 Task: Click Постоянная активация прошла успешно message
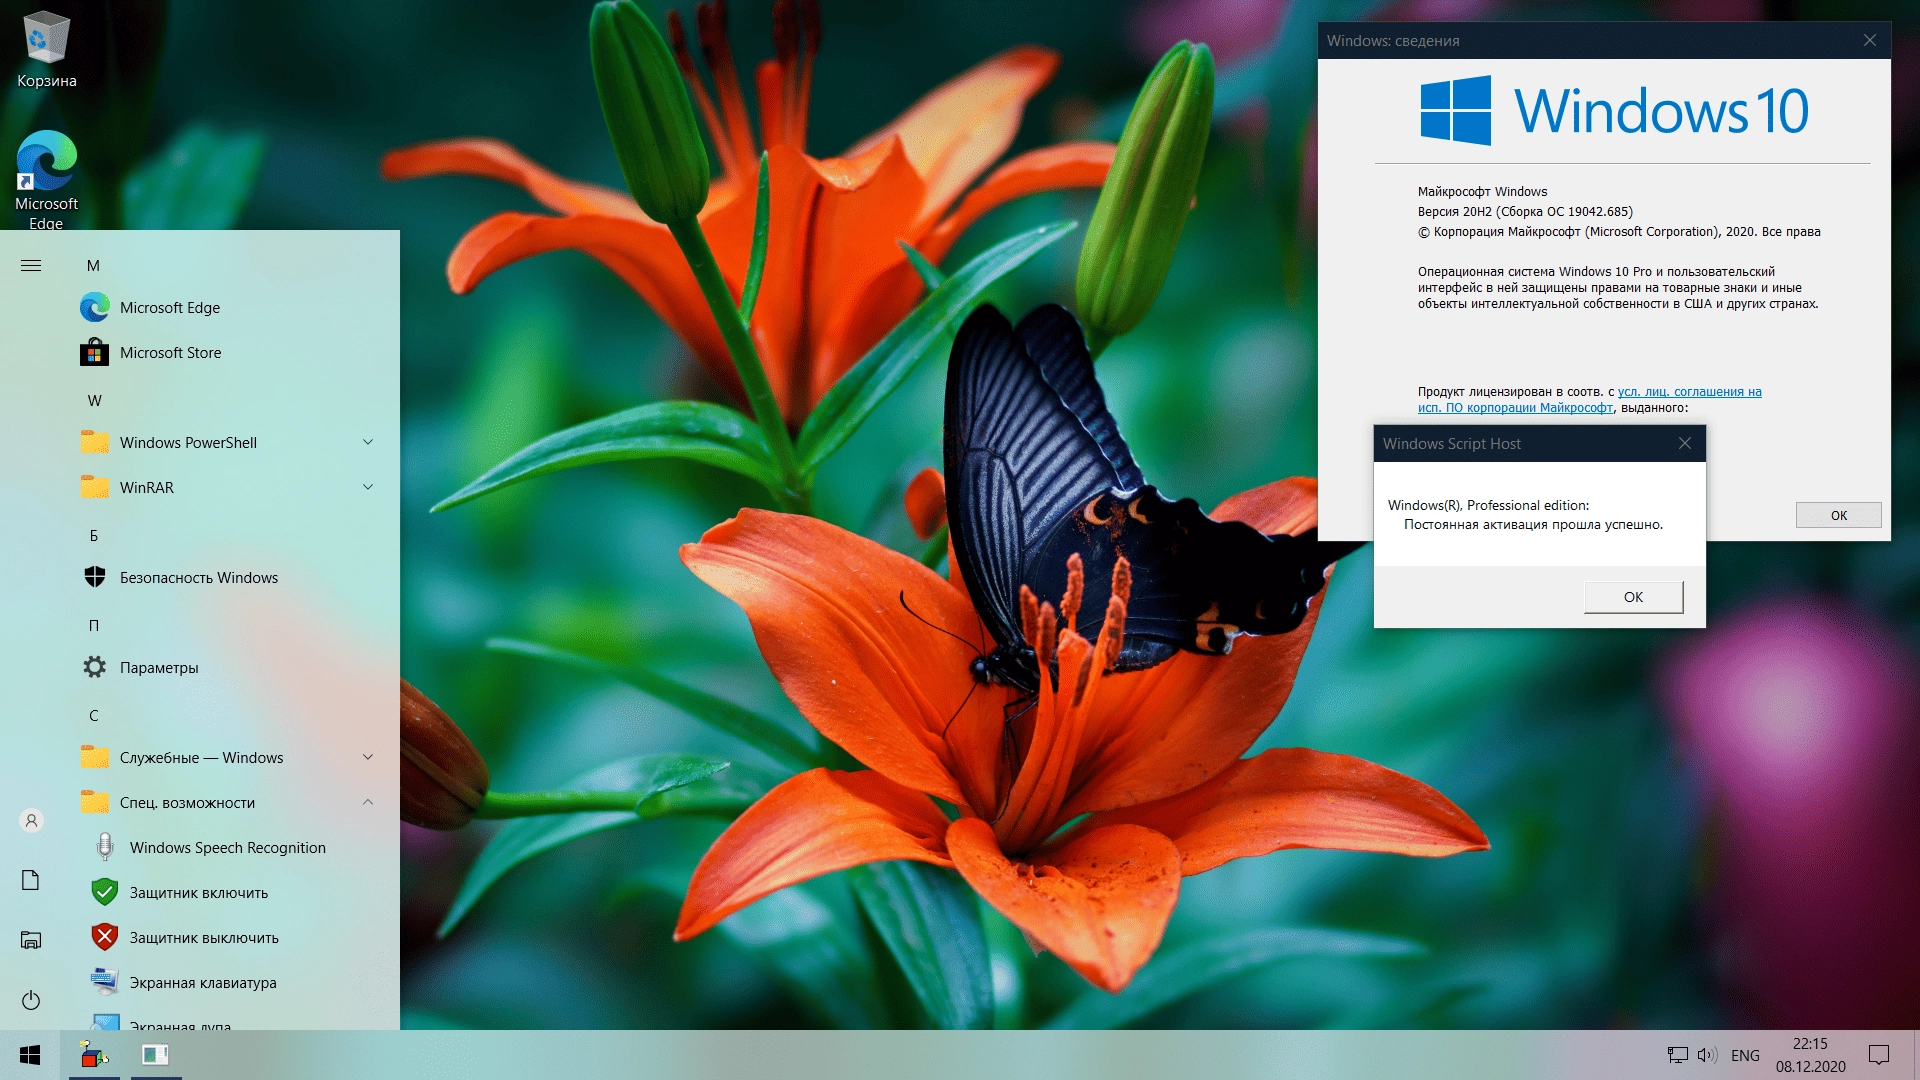pos(1533,525)
